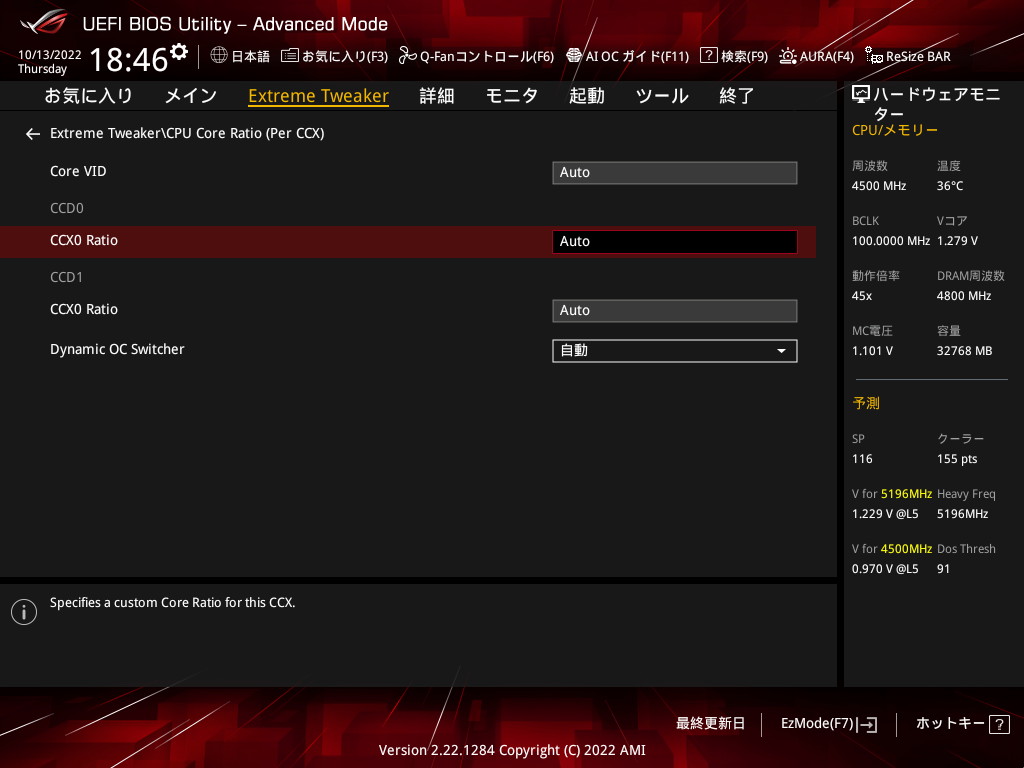Screen dimensions: 1024x768
Task: Click the 10/13/2022 date
Action: pyautogui.click(x=50, y=55)
